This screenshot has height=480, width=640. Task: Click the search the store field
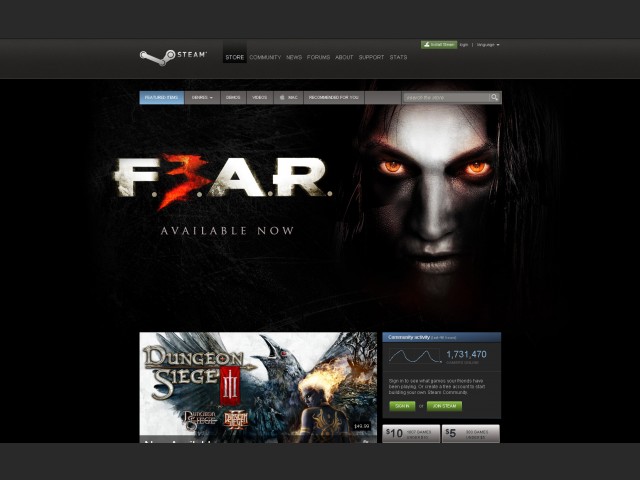tap(446, 98)
